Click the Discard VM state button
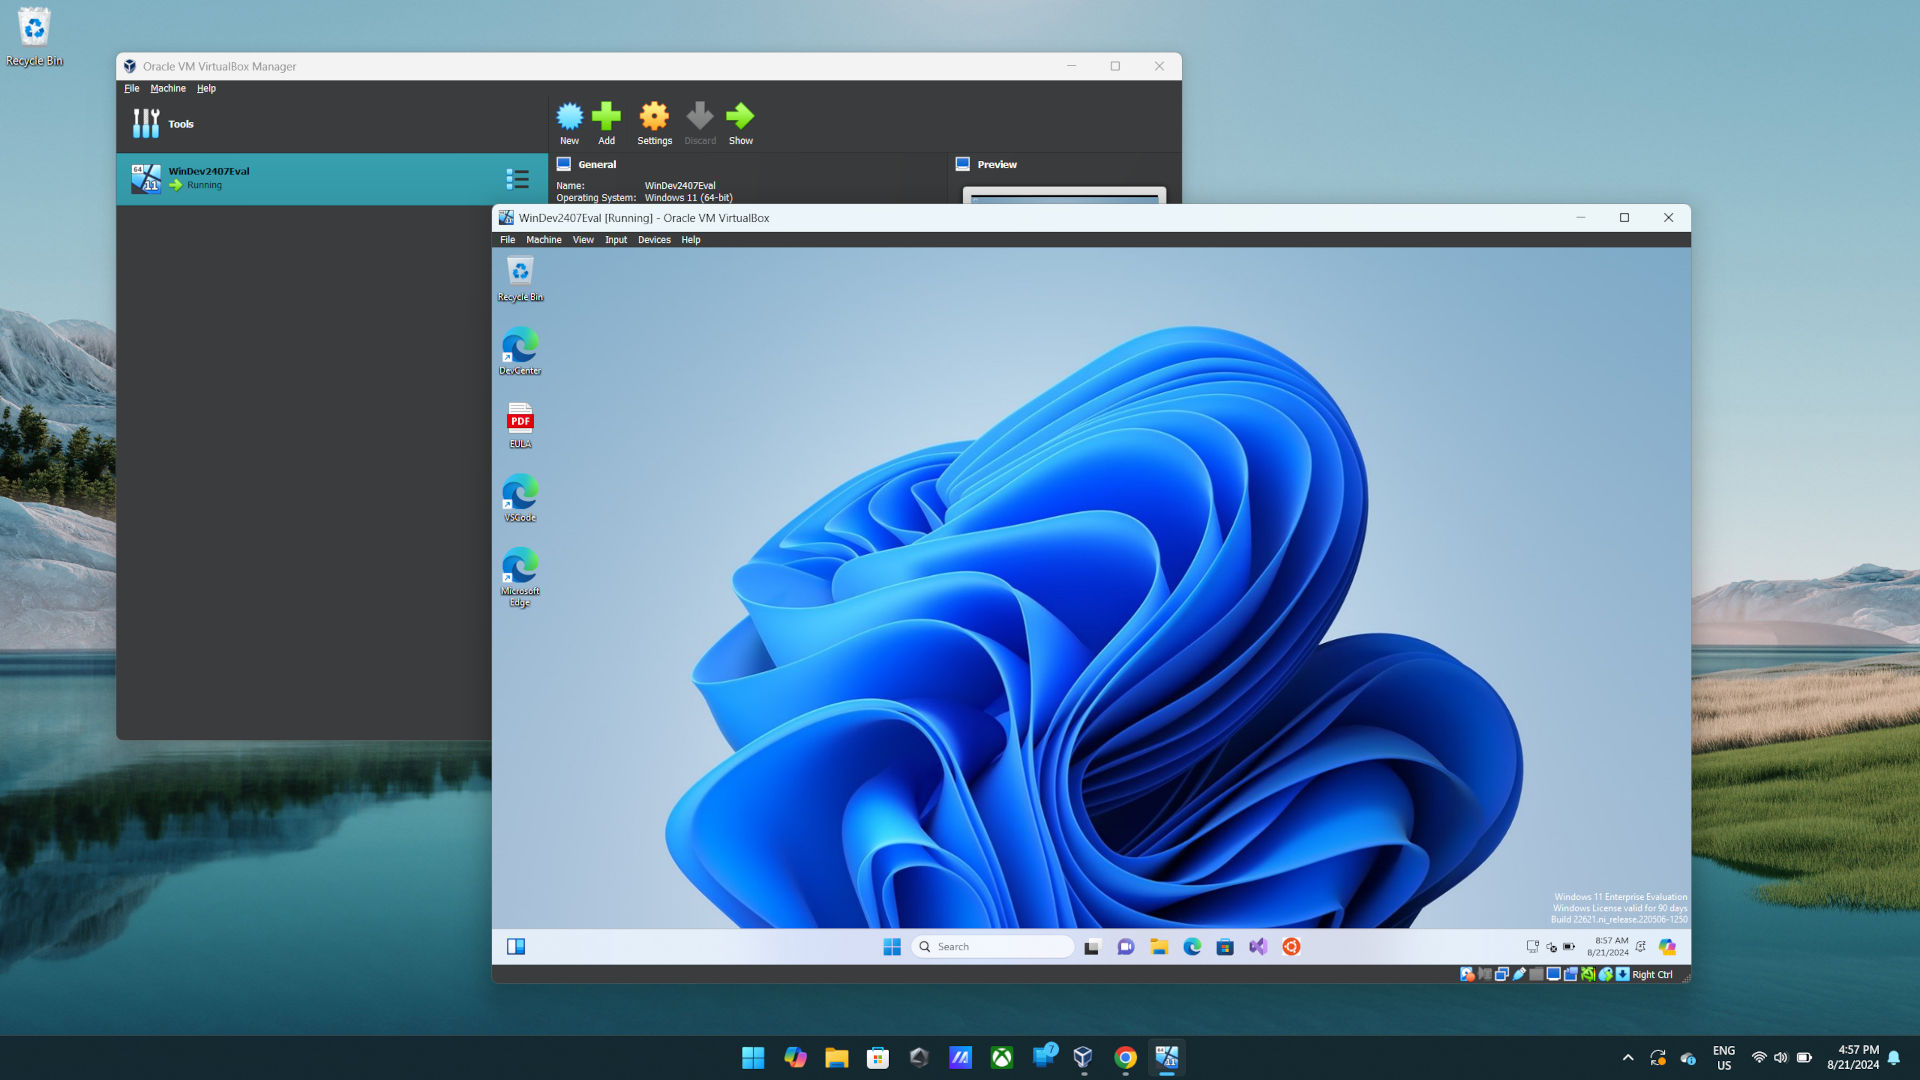This screenshot has height=1080, width=1920. pyautogui.click(x=699, y=123)
